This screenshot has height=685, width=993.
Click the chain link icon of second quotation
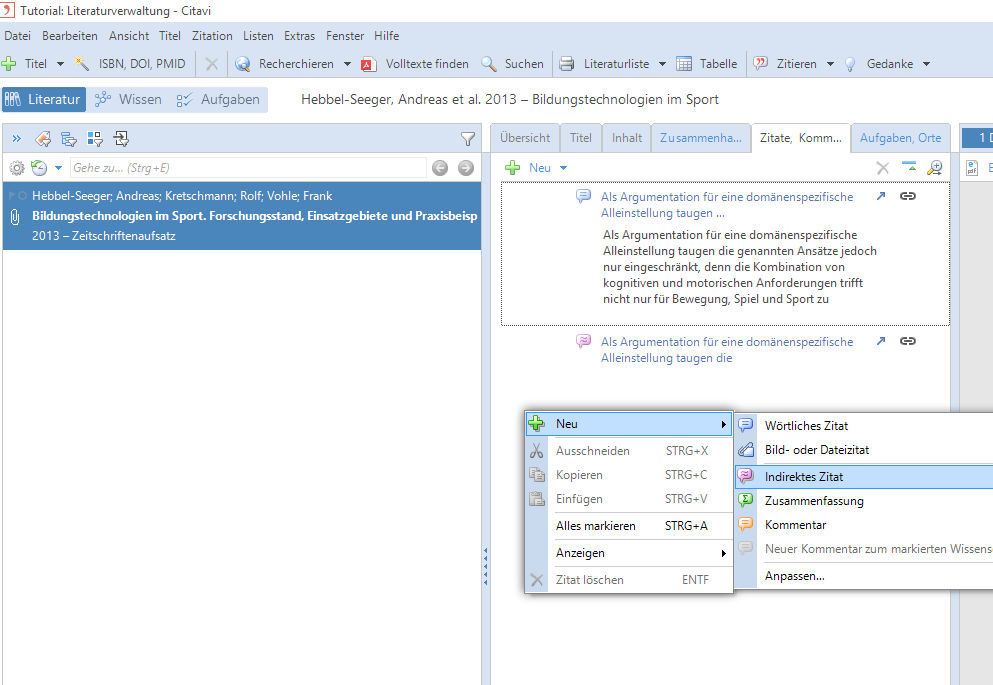click(908, 341)
